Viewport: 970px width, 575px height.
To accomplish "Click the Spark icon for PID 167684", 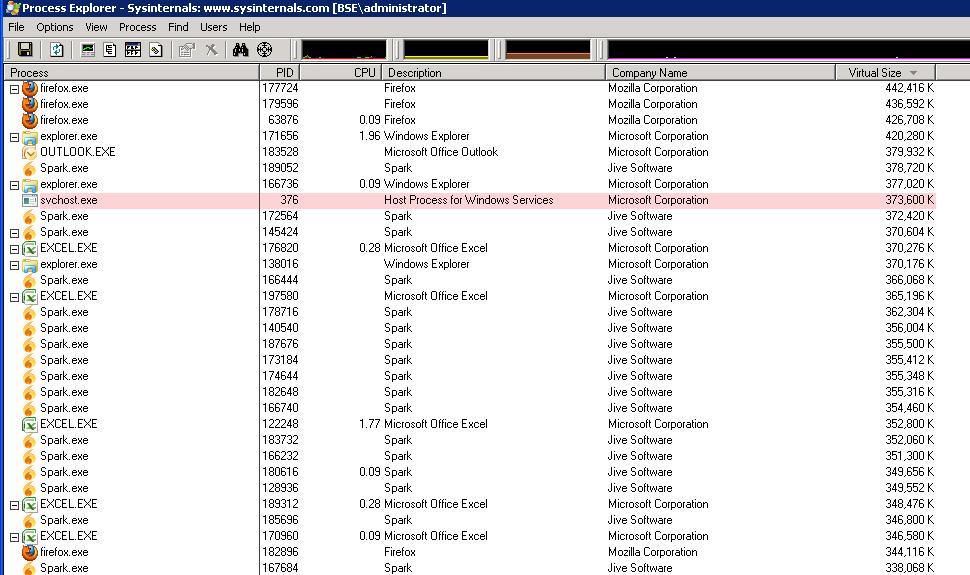I will tap(30, 568).
